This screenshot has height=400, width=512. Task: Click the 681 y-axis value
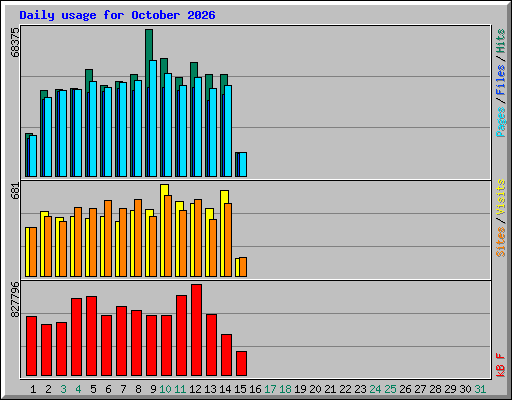click(15, 191)
